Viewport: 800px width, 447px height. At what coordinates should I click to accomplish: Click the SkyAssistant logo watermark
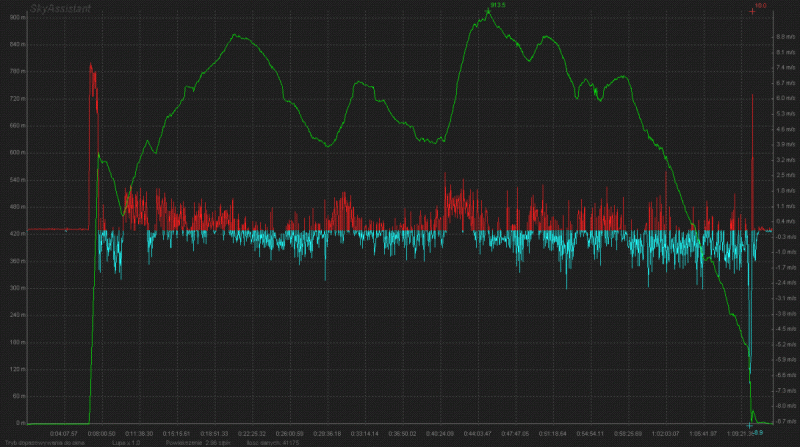click(62, 8)
